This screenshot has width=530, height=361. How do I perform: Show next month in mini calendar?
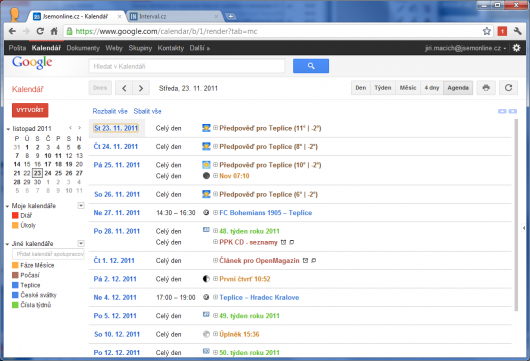tap(79, 128)
